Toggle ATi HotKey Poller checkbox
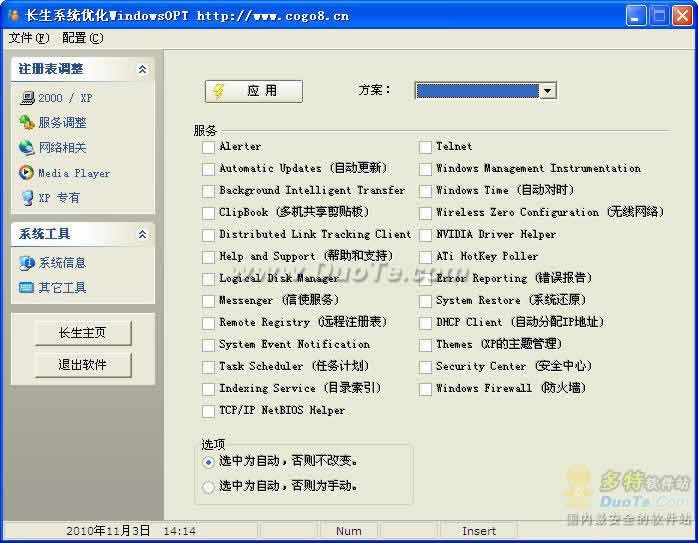 coord(426,257)
